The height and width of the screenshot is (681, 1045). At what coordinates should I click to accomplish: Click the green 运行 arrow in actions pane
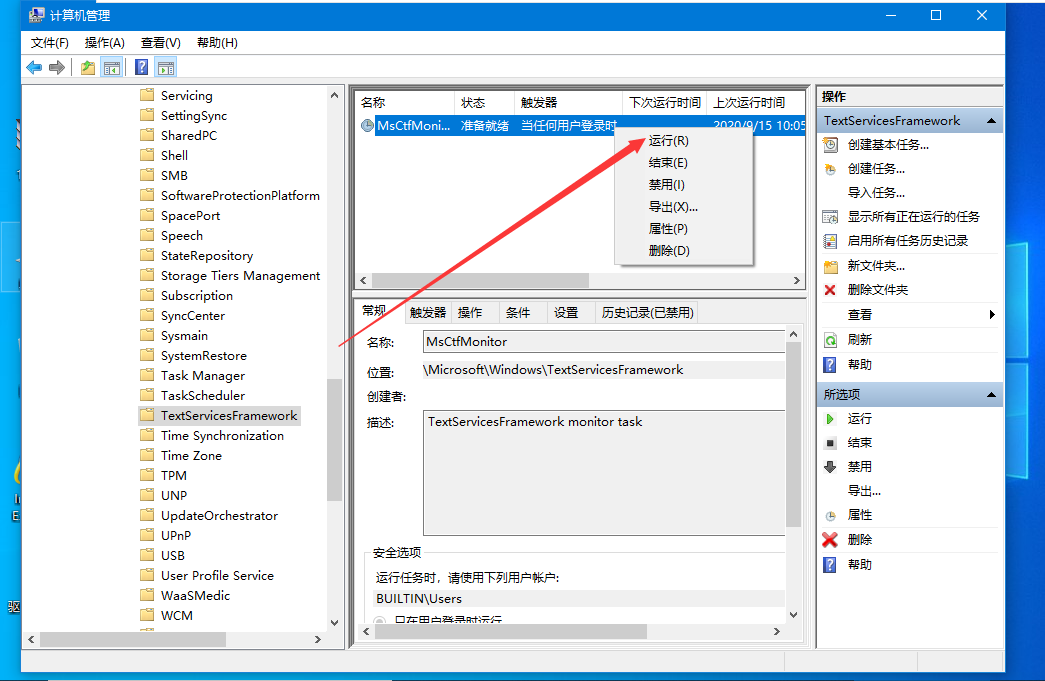pos(830,419)
